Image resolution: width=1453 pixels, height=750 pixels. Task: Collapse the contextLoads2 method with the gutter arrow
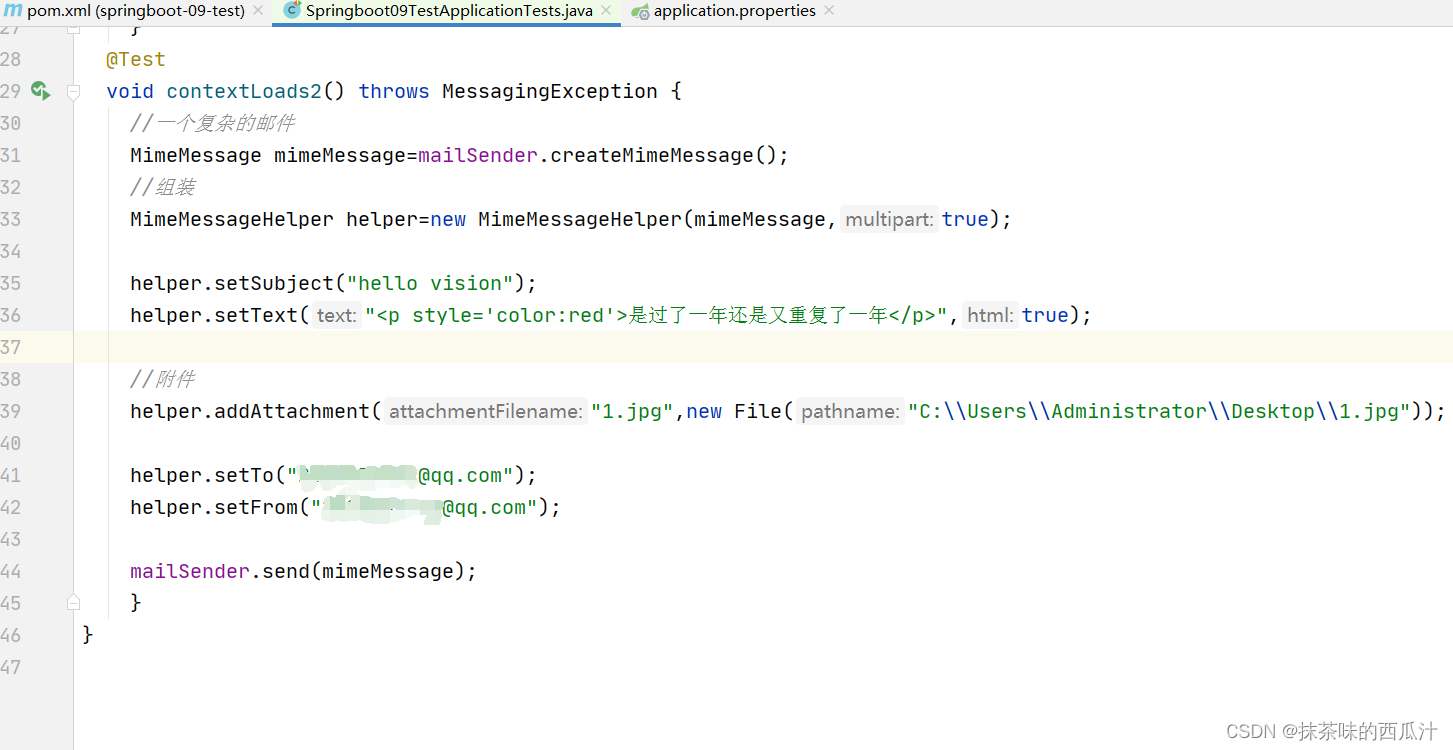pyautogui.click(x=73, y=91)
